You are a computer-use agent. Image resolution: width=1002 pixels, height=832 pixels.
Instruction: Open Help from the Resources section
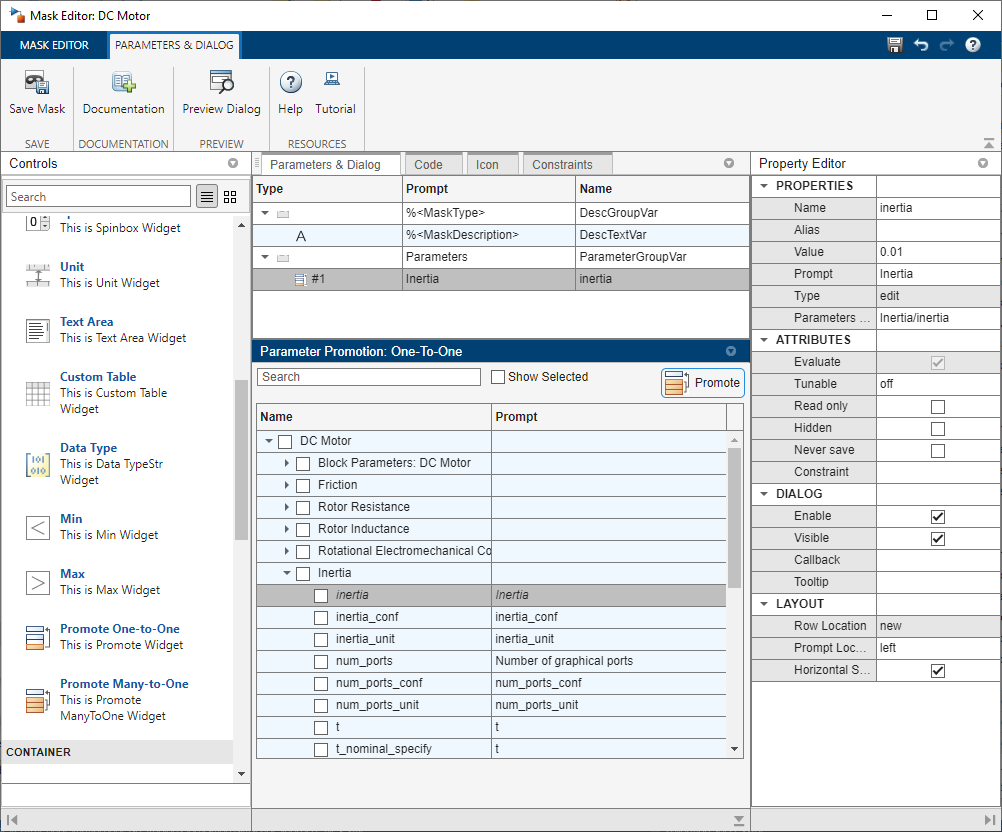point(290,84)
